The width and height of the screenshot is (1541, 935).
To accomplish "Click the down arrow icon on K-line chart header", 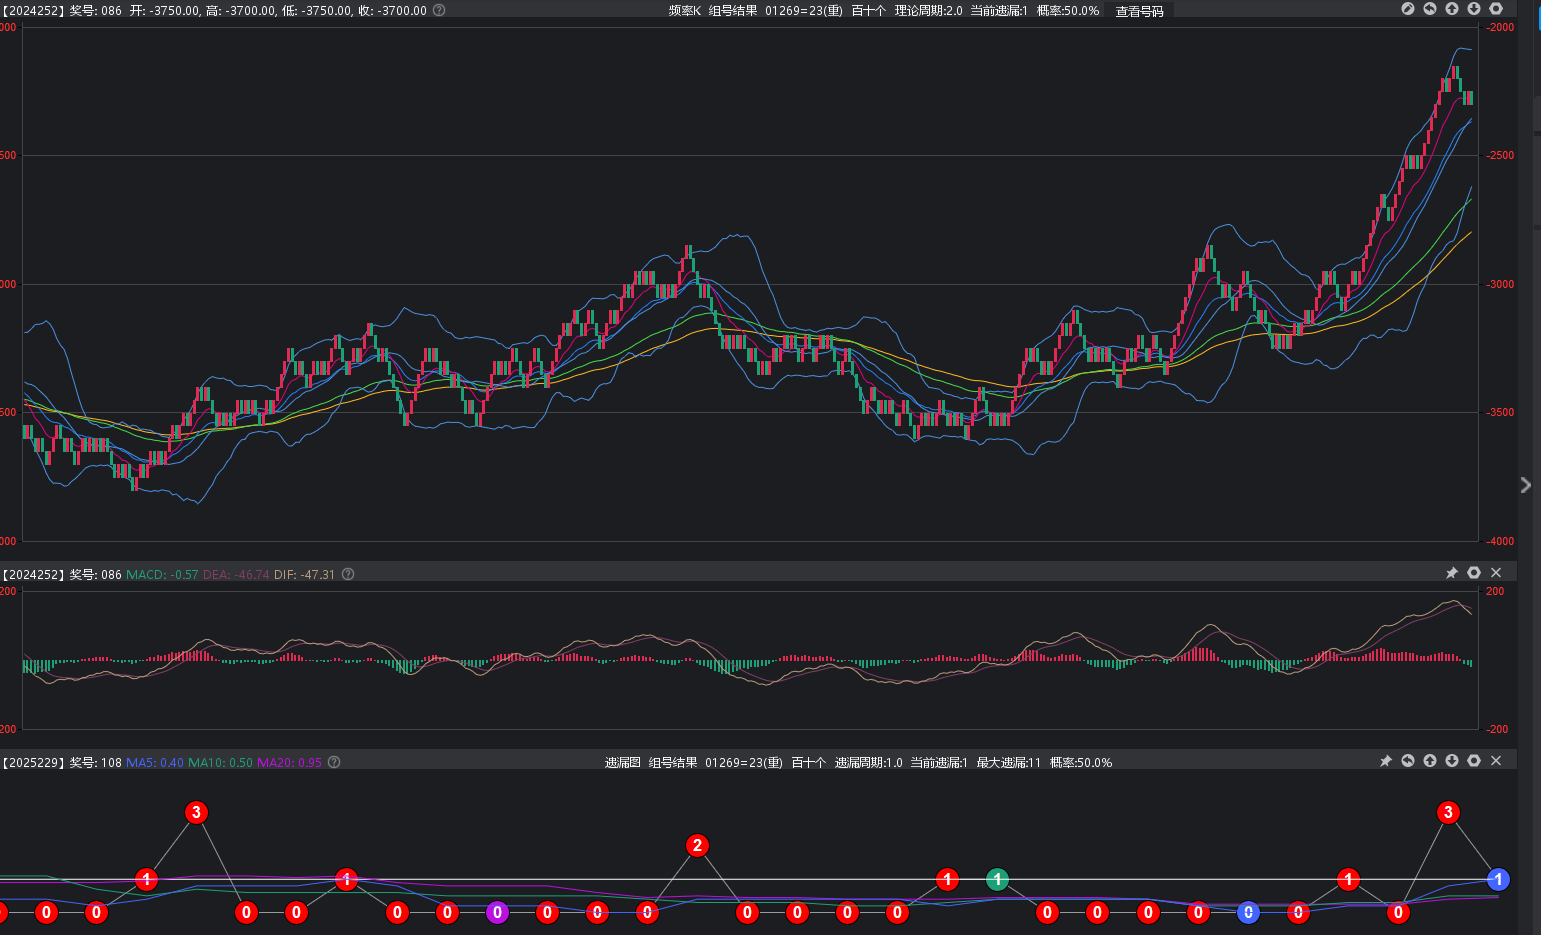I will click(x=1474, y=9).
